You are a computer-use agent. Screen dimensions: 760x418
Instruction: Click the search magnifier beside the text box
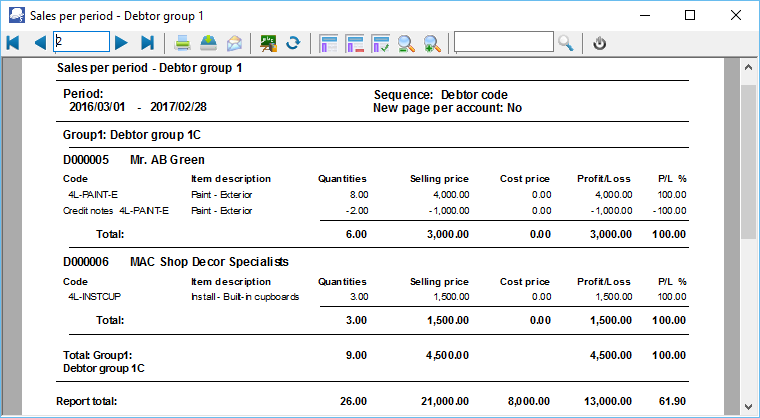point(566,43)
